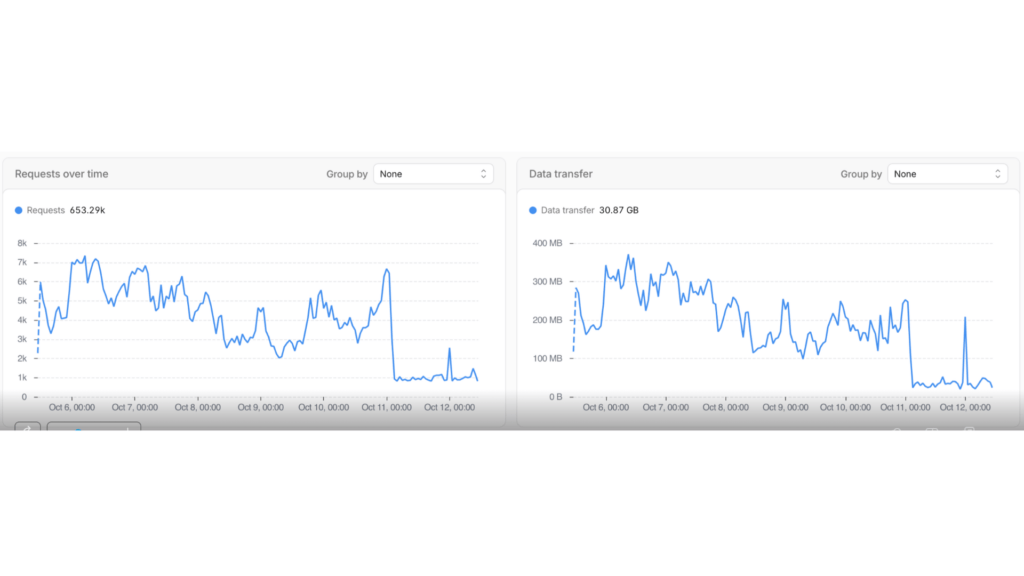Click 'Oct 6, 00:00' on the requests chart axis
The image size is (1024, 576).
[x=72, y=408]
